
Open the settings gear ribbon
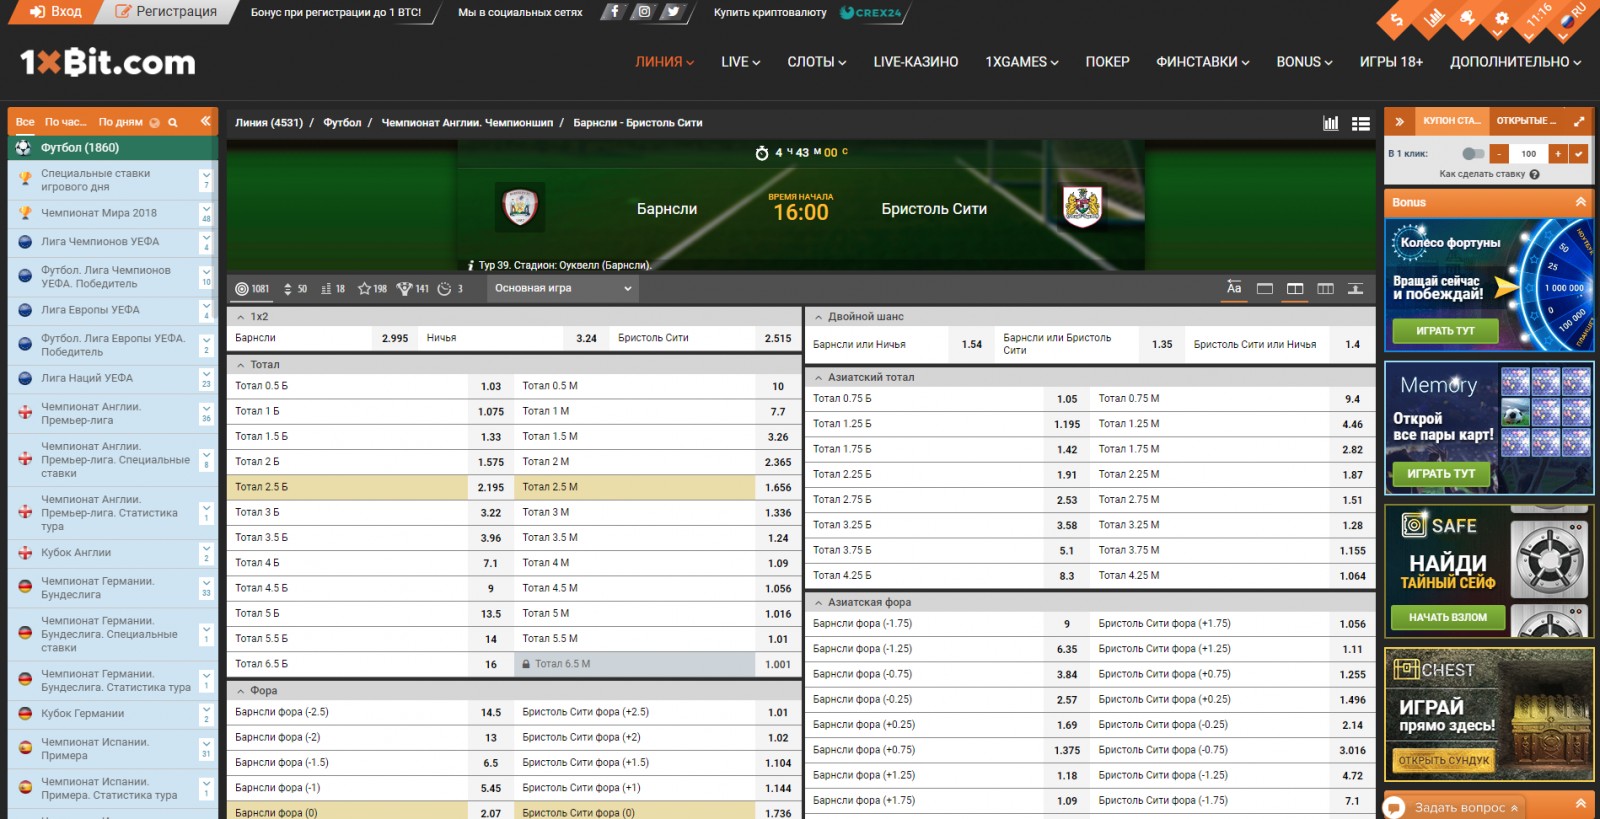click(x=1501, y=18)
